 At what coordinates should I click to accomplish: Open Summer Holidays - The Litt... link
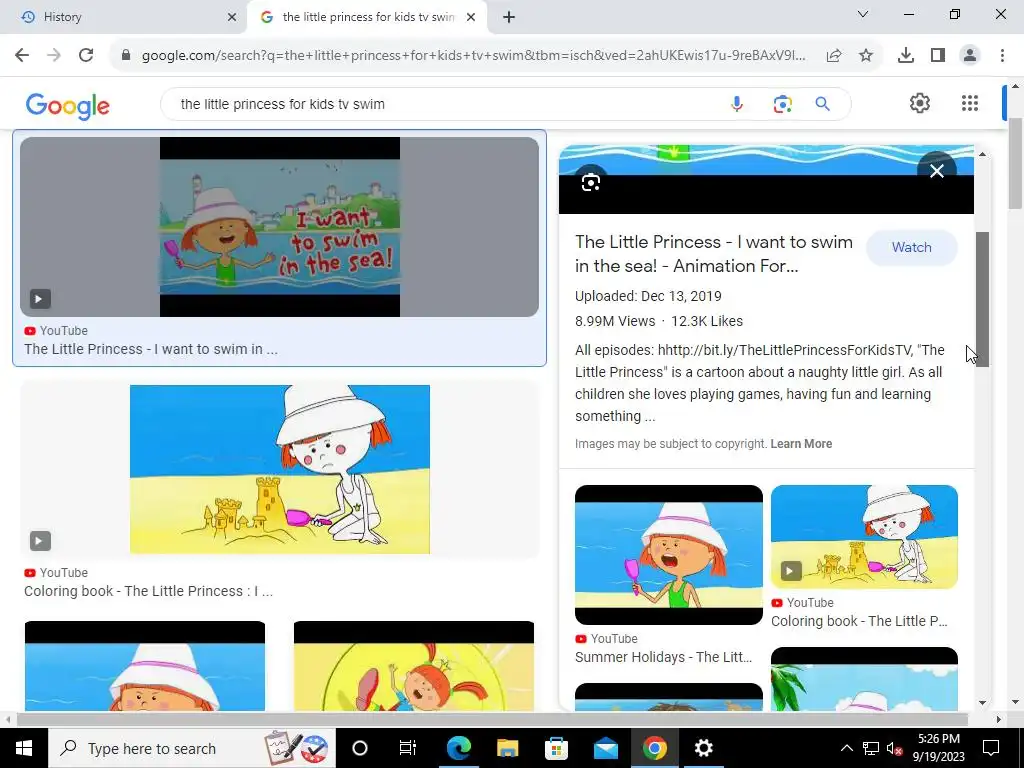[x=664, y=657]
